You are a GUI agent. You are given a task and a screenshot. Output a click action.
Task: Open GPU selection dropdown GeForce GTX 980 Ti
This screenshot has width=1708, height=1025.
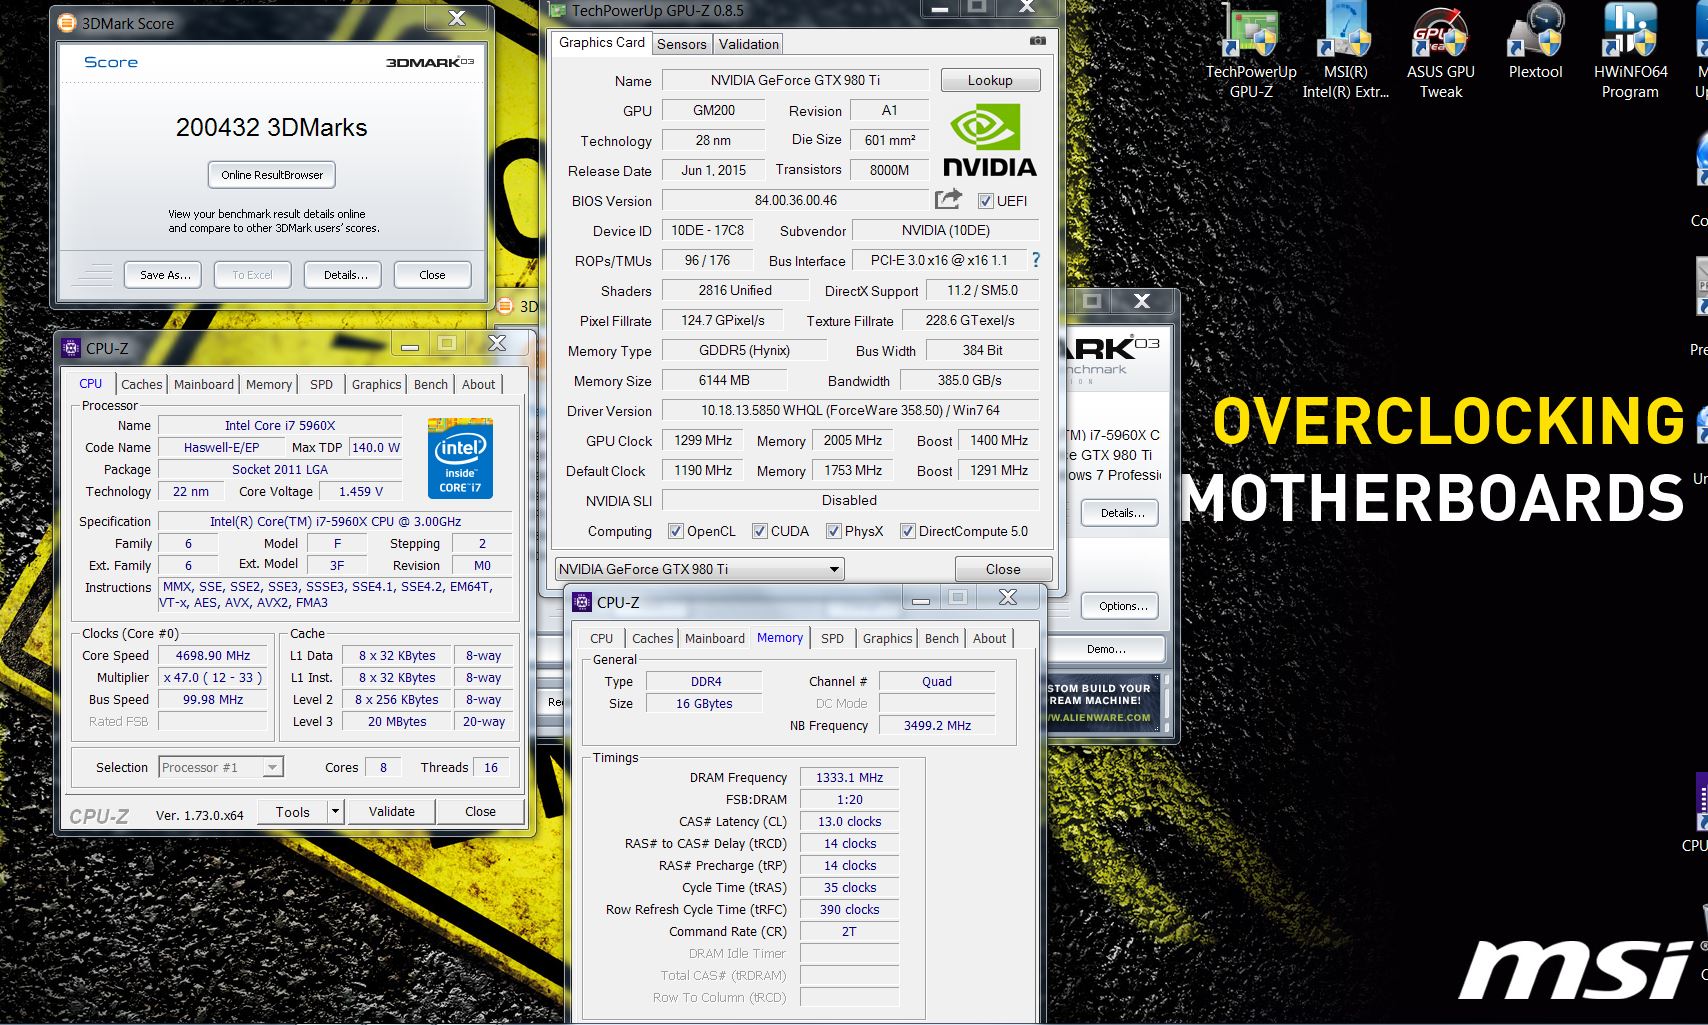tap(699, 569)
